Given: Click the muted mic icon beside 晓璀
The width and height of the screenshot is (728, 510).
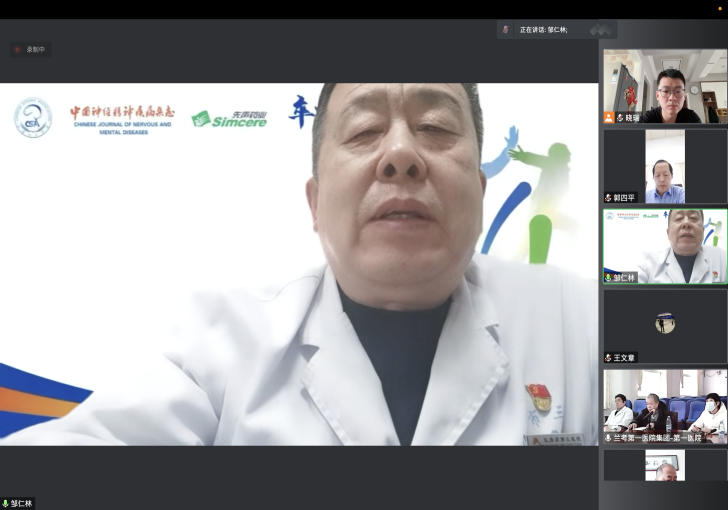Looking at the screenshot, I should 620,118.
